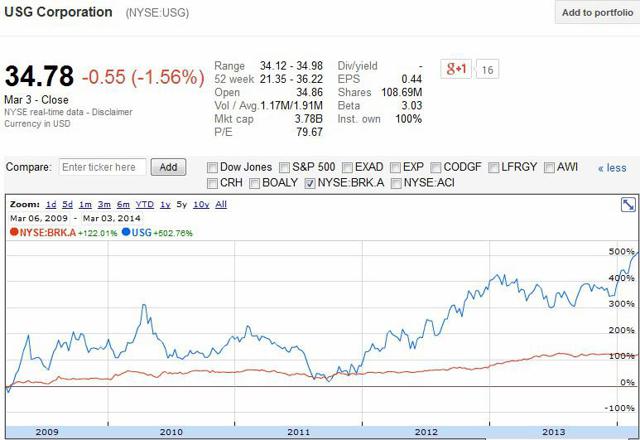Click the Add button next to ticker field
Screen dimensions: 640x440
(x=168, y=167)
